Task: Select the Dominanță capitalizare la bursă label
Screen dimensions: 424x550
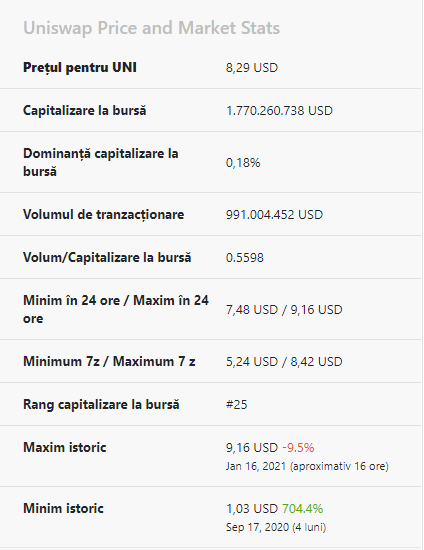Action: 101,162
